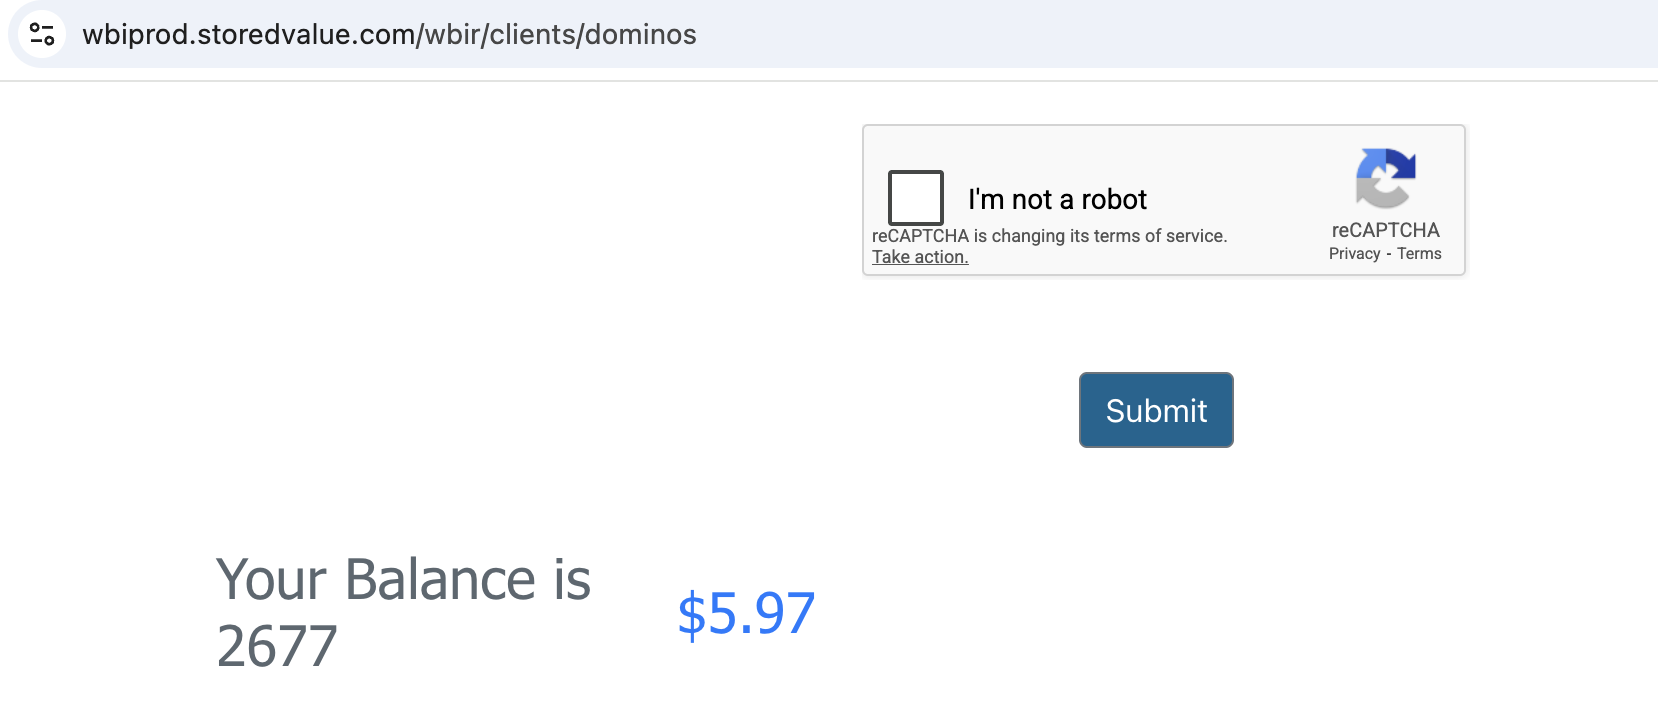Focus empty address bar area right of URL
Screen dimensions: 1658x728
point(1150,34)
